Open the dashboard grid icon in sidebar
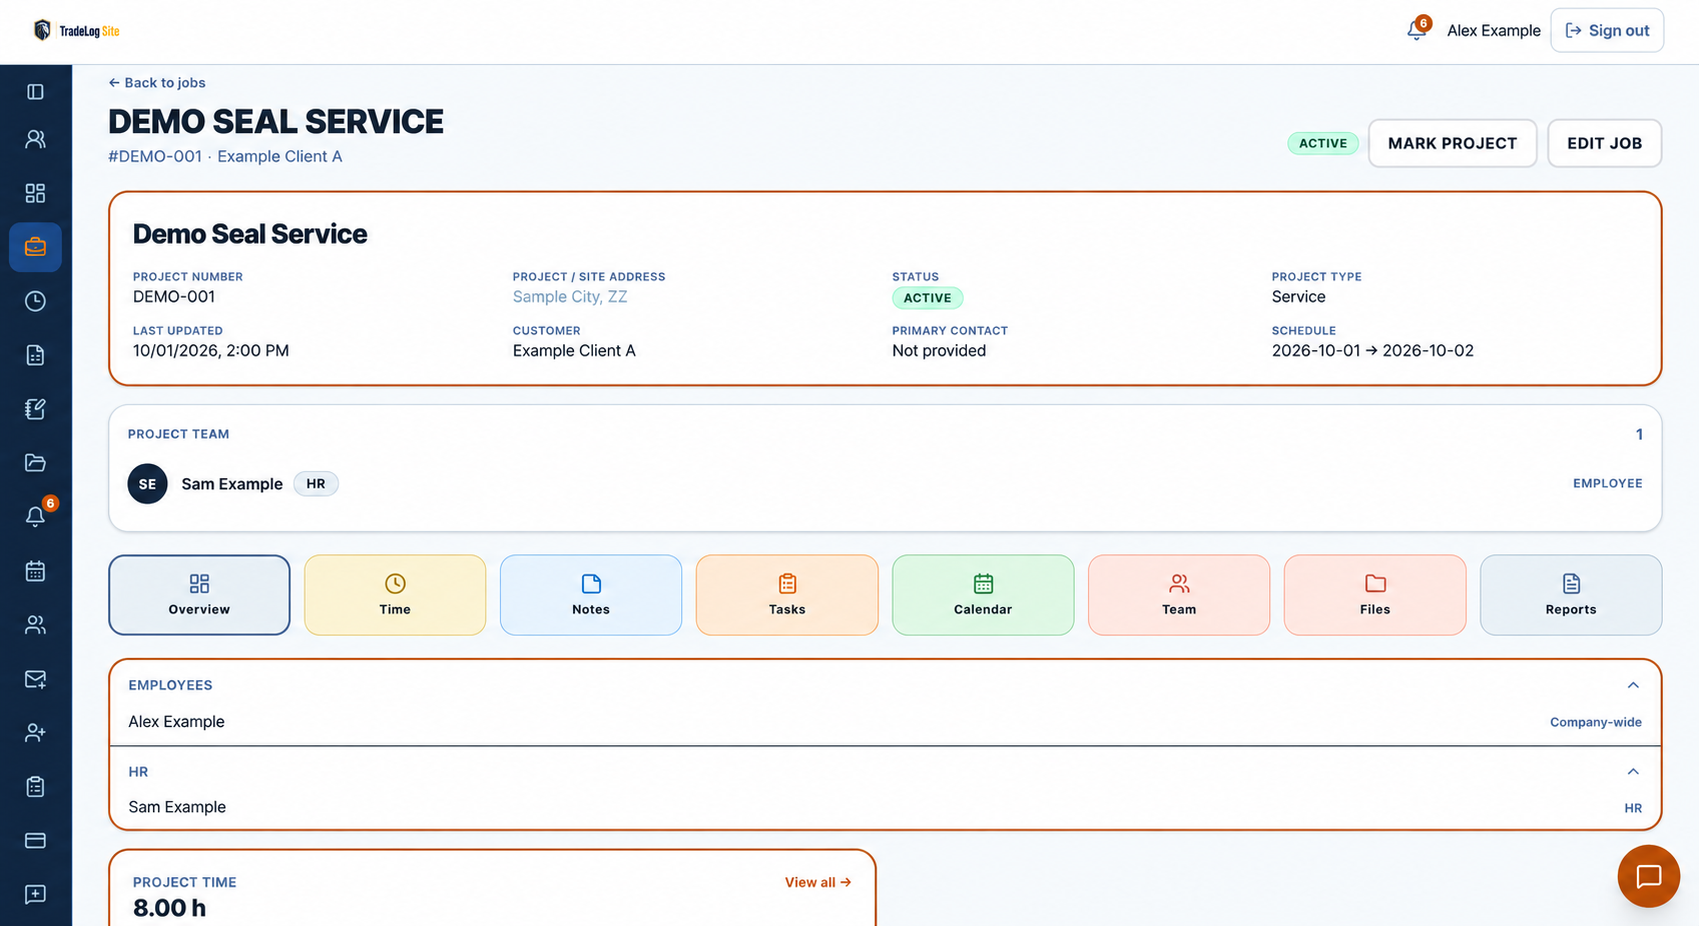1699x926 pixels. pos(35,193)
